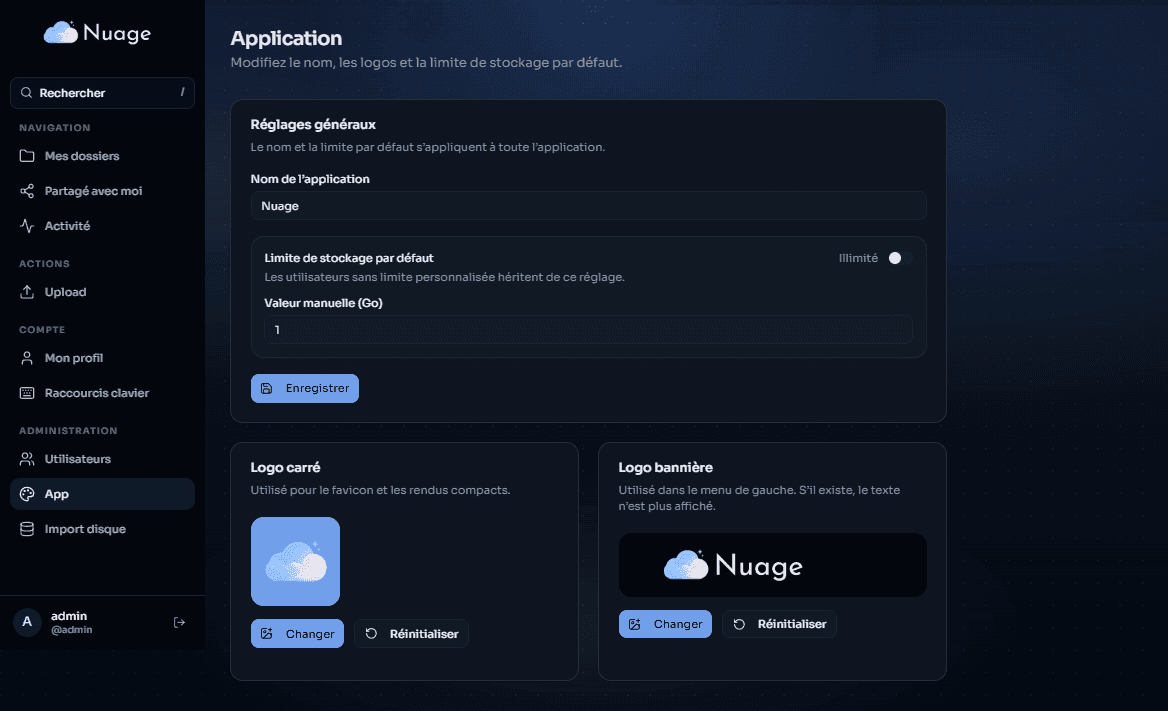Click the Valeur manuelle (Go) input
Image resolution: width=1168 pixels, height=711 pixels.
[x=588, y=329]
